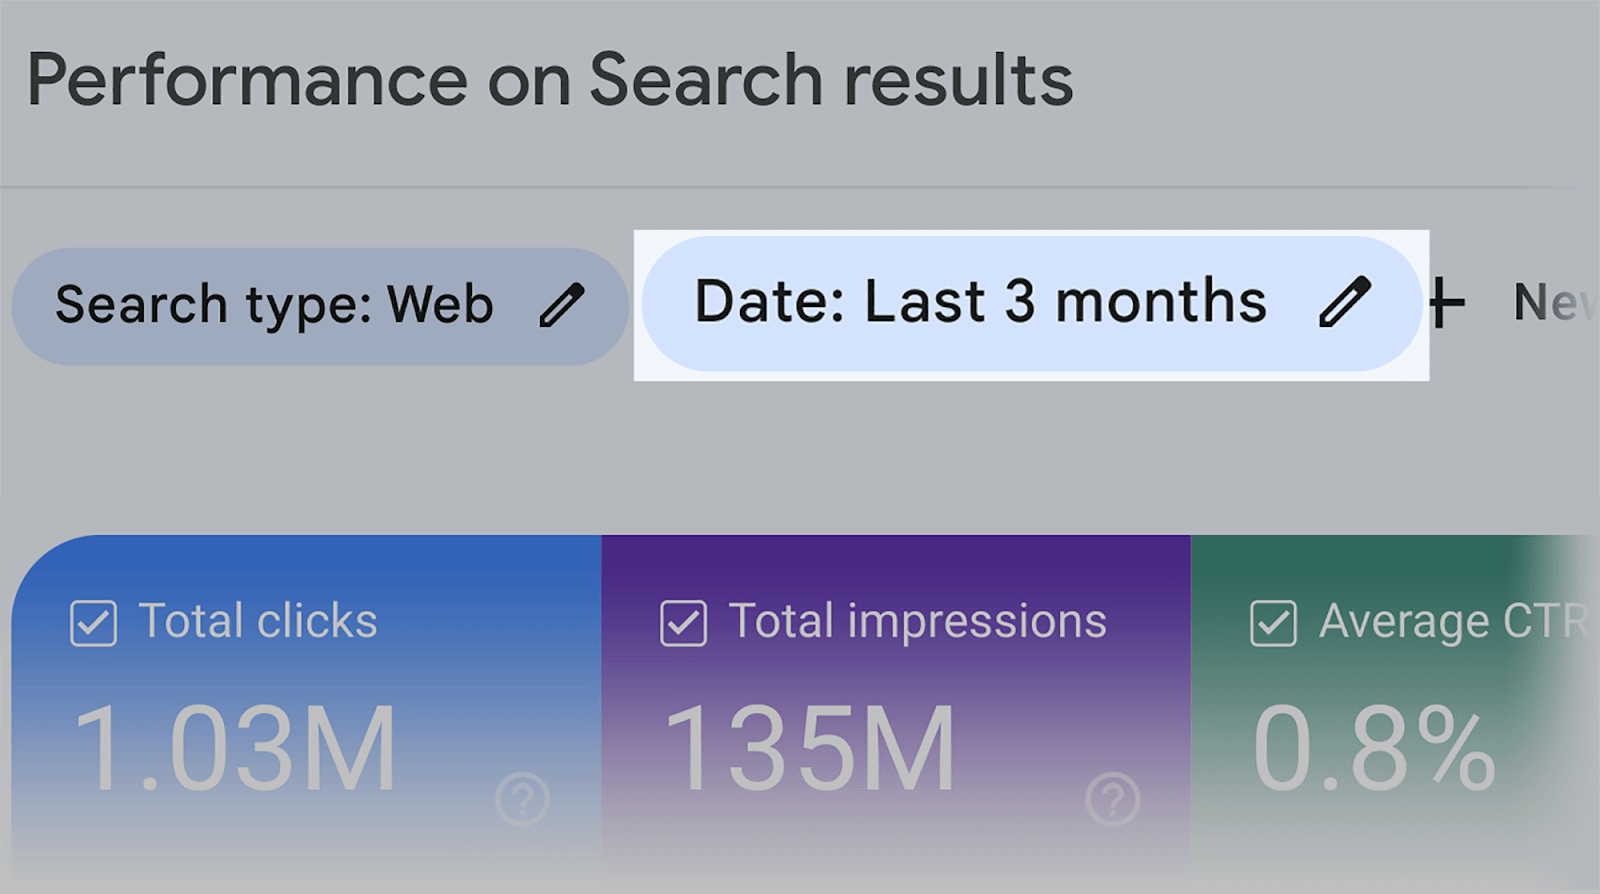1600x894 pixels.
Task: Select the 'Total clicks' metric label
Action: point(258,621)
